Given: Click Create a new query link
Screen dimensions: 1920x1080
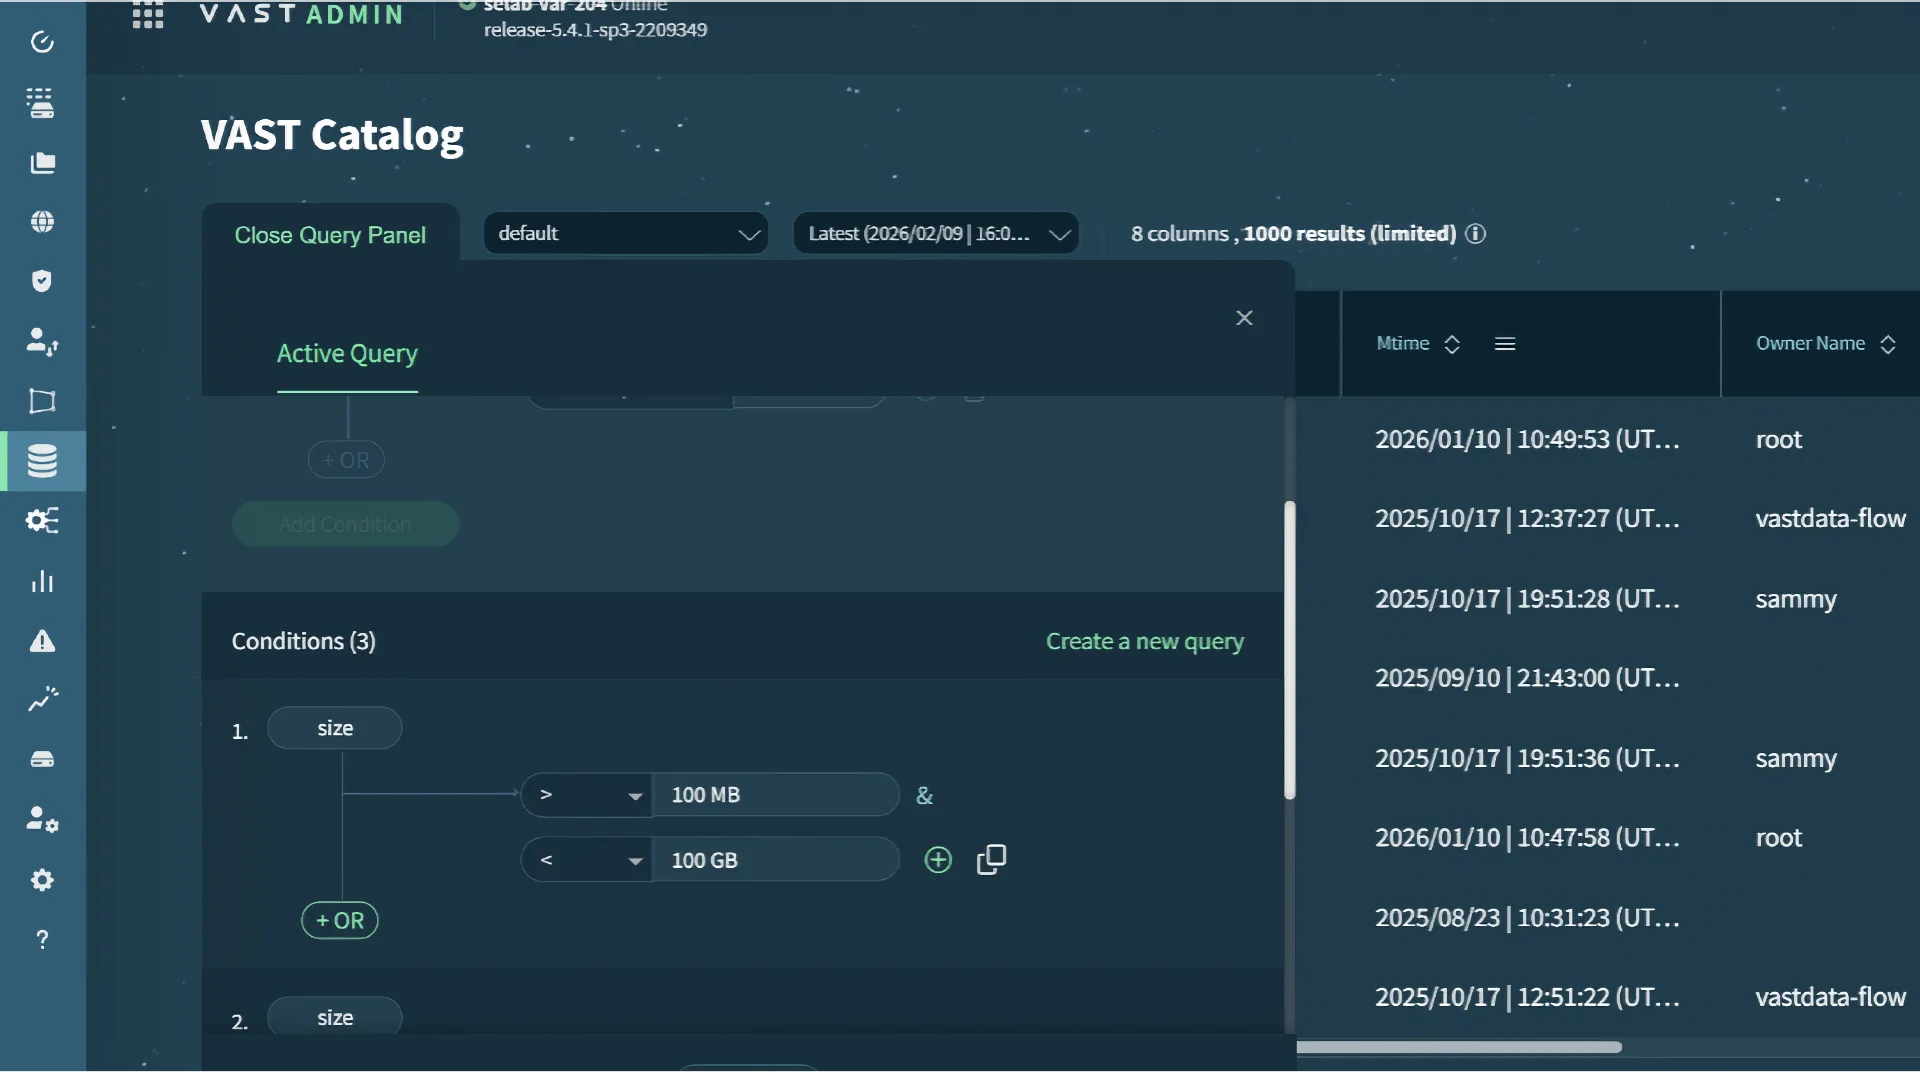Looking at the screenshot, I should [x=1145, y=642].
